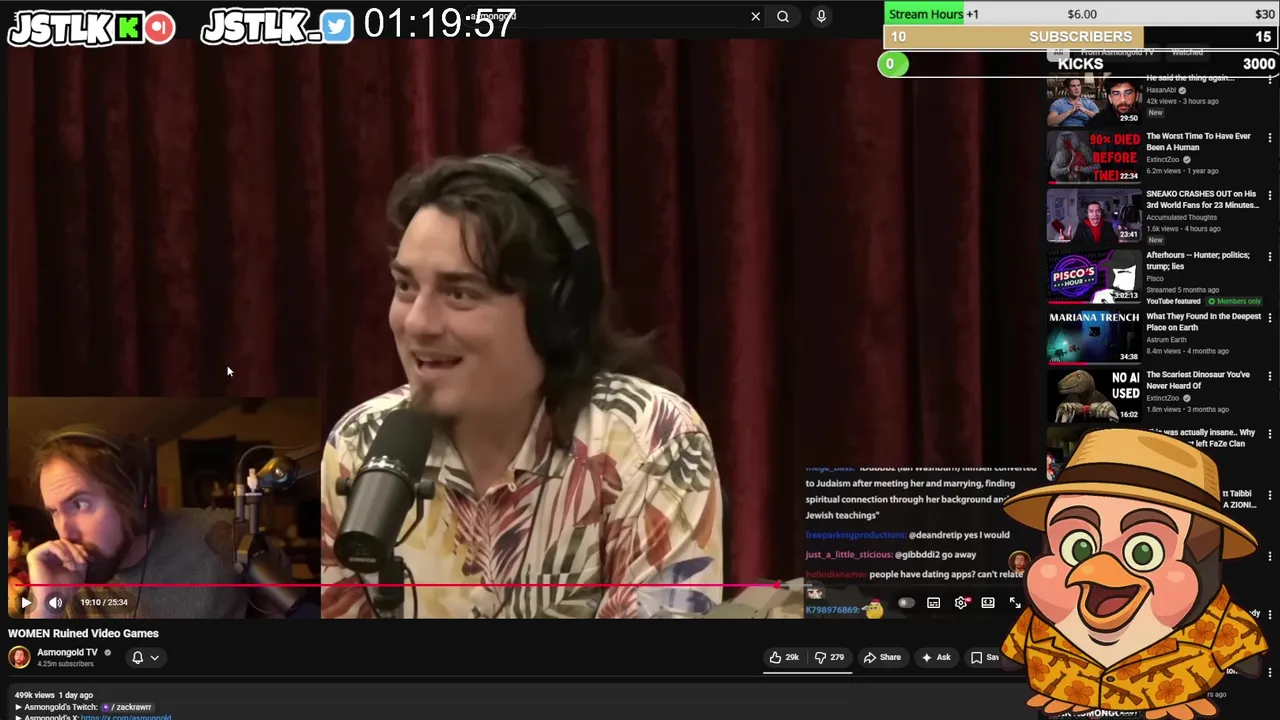The height and width of the screenshot is (720, 1280).
Task: Open 'He said the thing again' video thumbnail
Action: pyautogui.click(x=1094, y=100)
